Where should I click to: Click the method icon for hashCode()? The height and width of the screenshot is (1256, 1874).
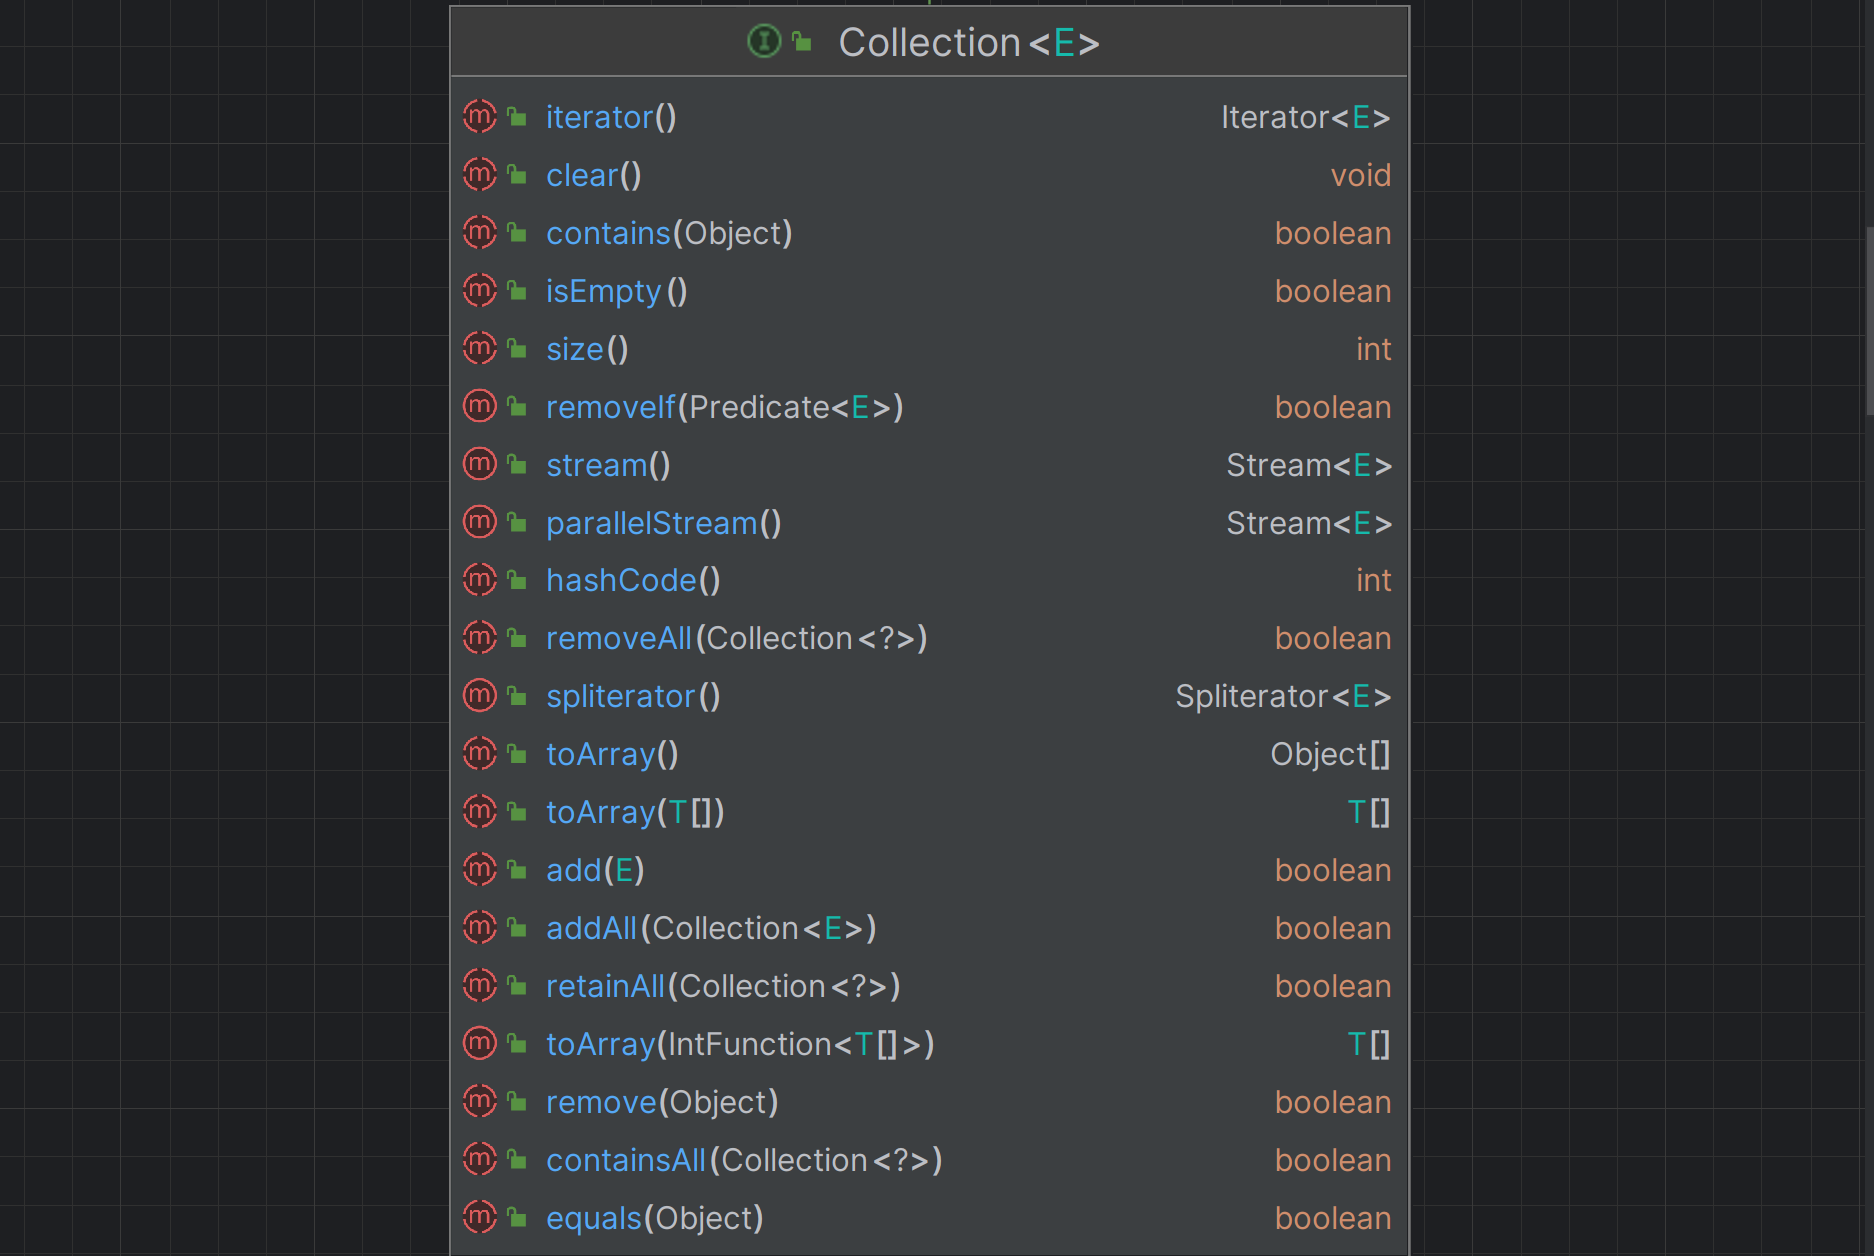480,580
